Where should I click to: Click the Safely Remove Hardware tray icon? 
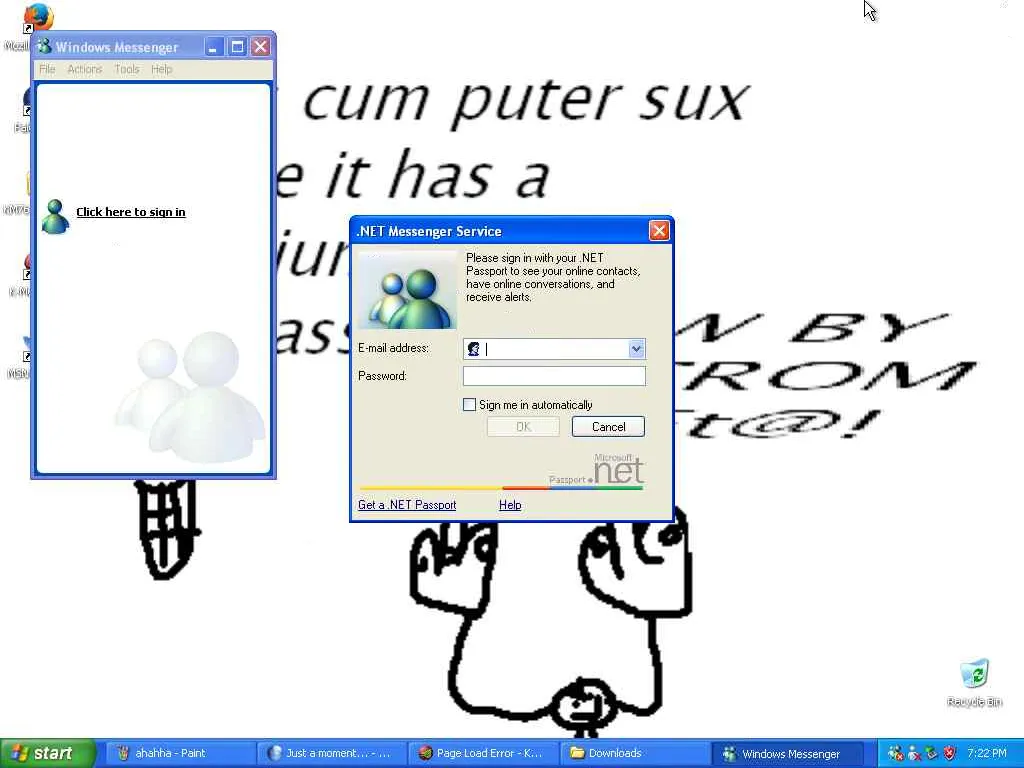coord(931,753)
